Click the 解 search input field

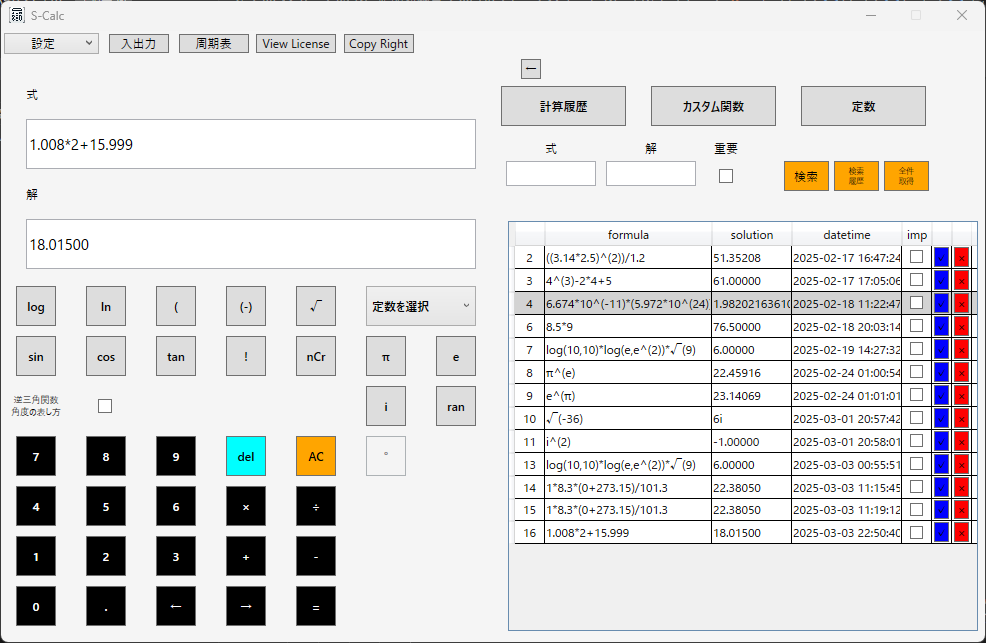click(x=651, y=173)
